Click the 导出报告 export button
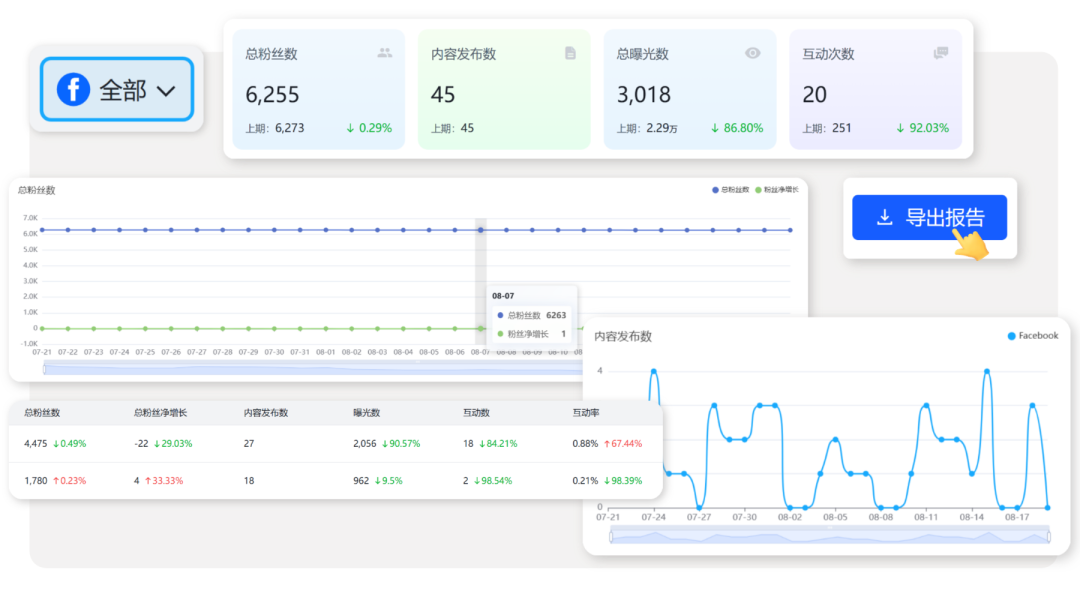This screenshot has height=600, width=1080. coord(929,217)
